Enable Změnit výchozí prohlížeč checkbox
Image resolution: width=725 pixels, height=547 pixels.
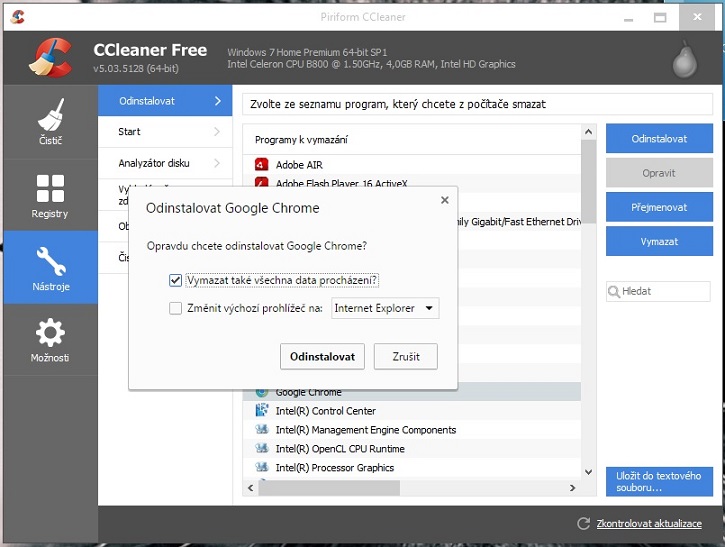[x=176, y=309]
